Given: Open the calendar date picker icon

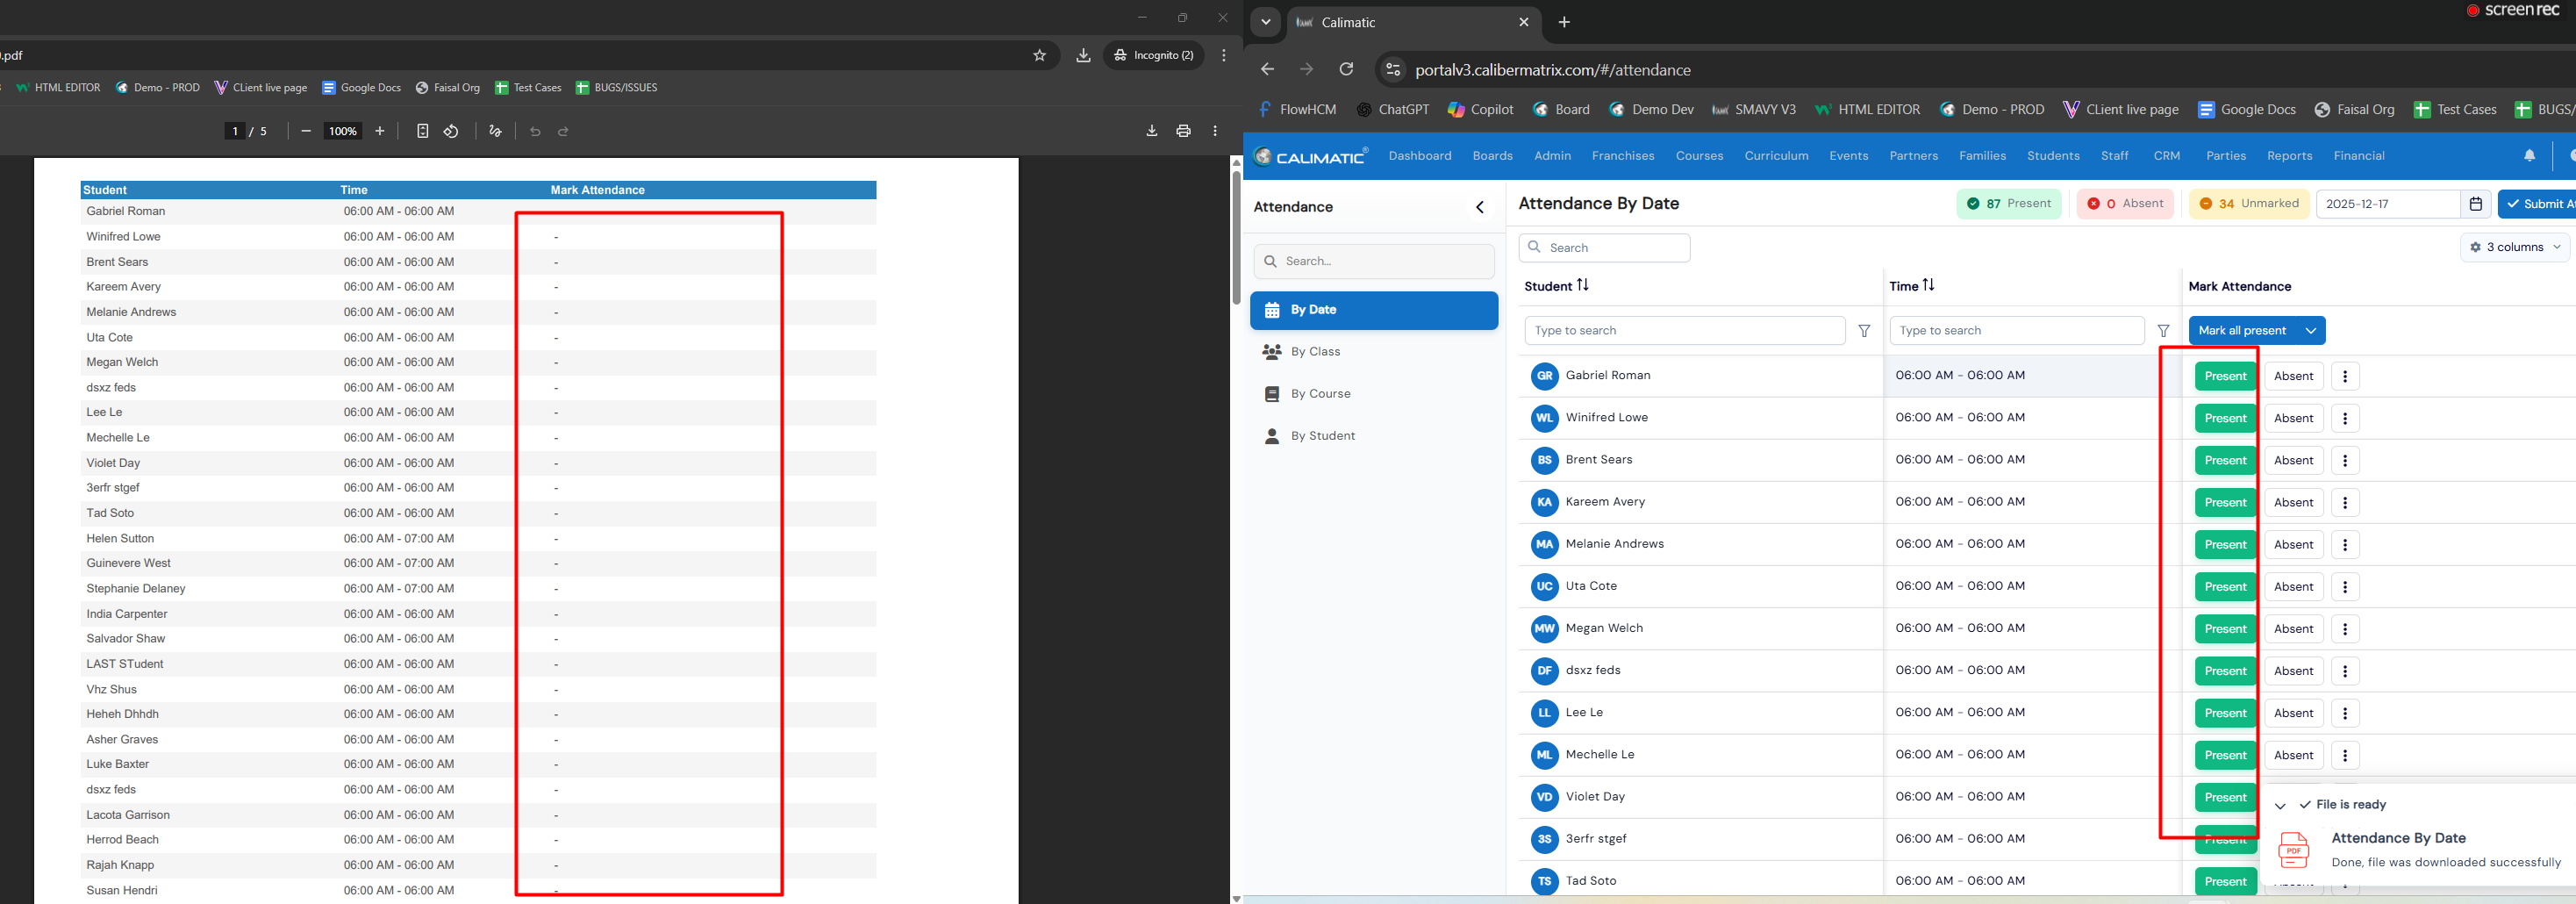Looking at the screenshot, I should coord(2476,204).
